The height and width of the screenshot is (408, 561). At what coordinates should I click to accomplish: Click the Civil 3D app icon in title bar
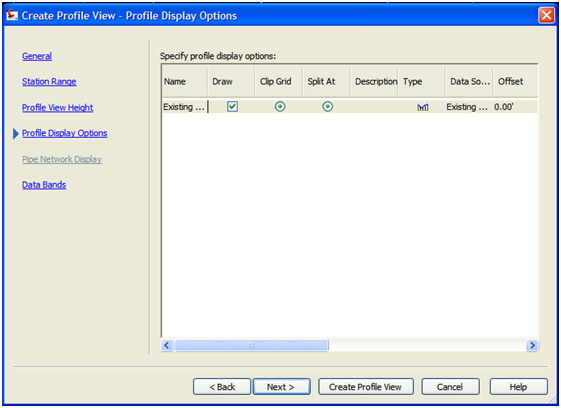(x=11, y=15)
